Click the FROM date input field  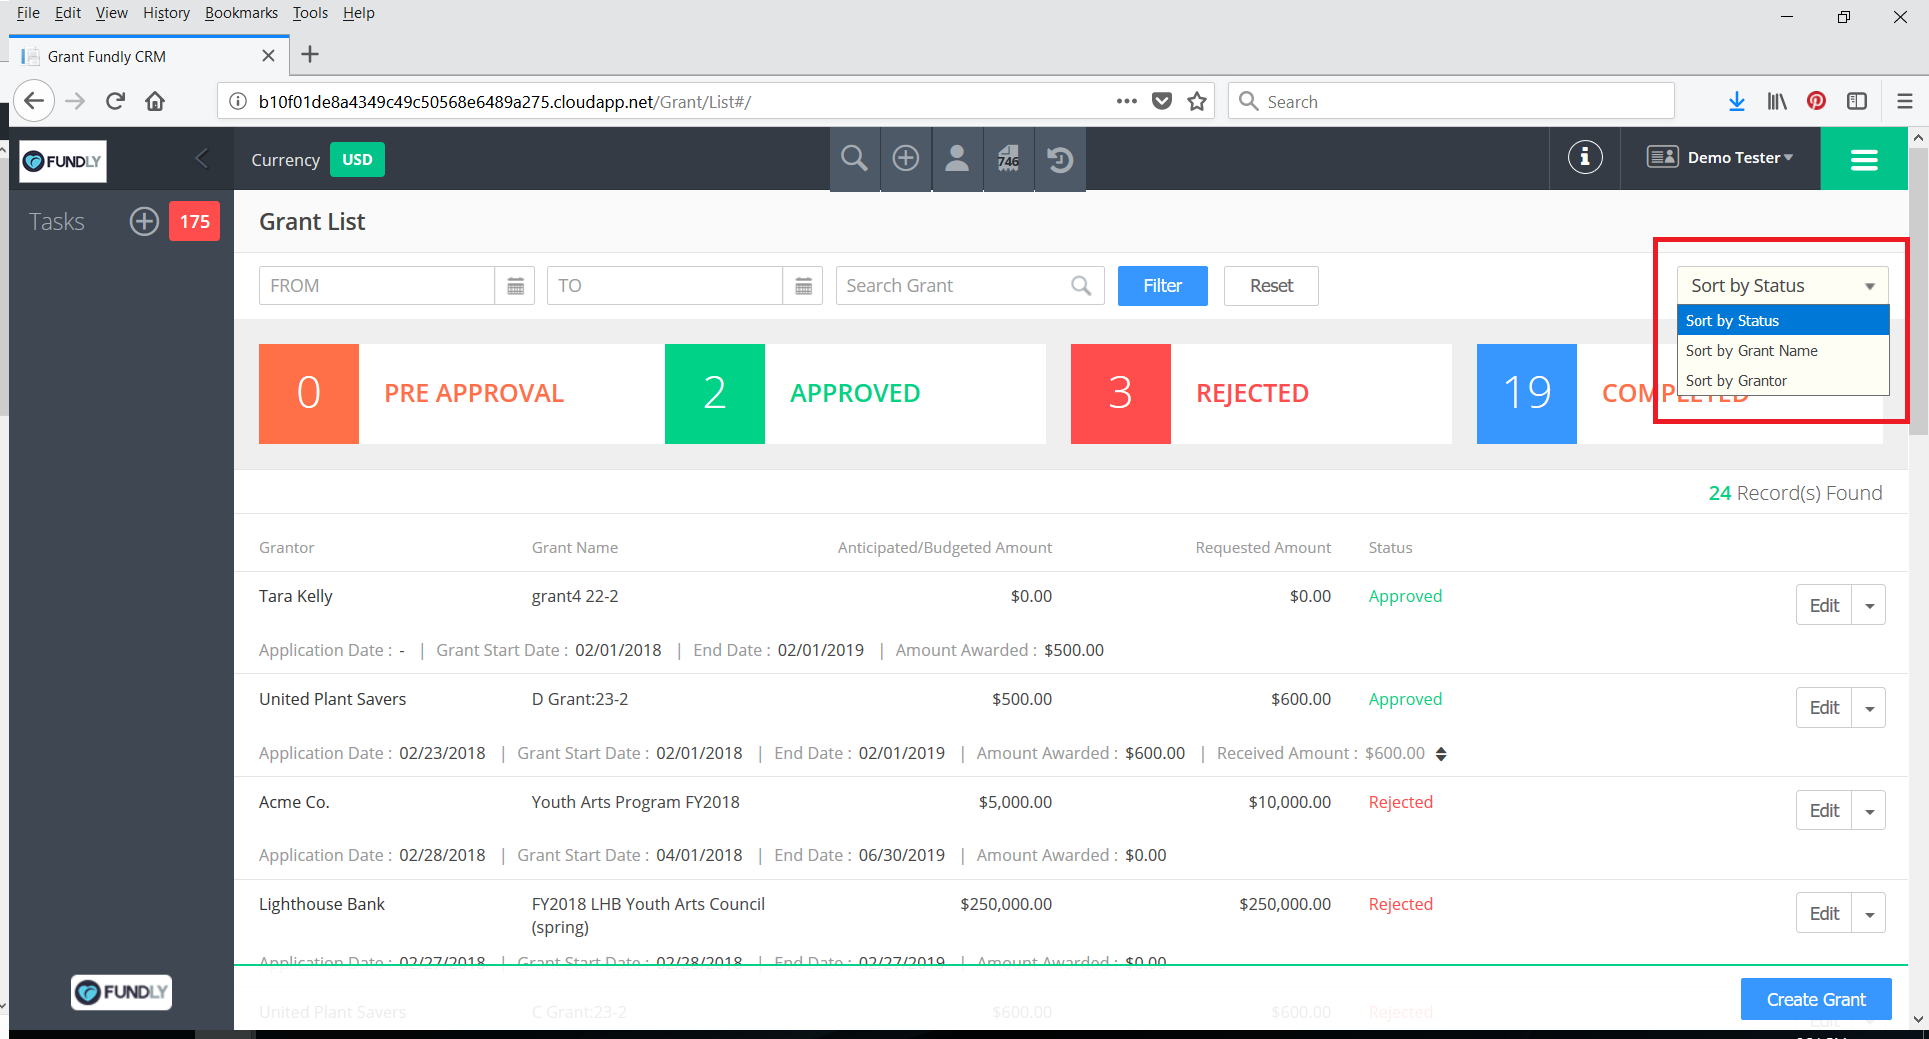(377, 286)
